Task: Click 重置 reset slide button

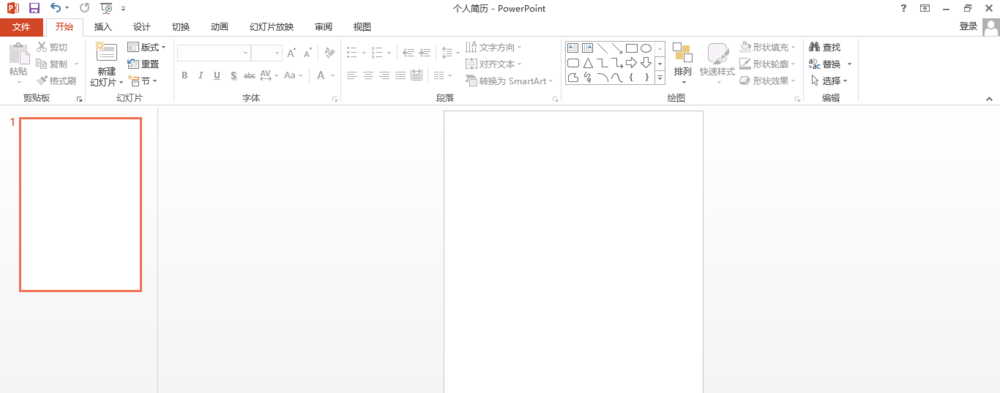Action: 143,64
